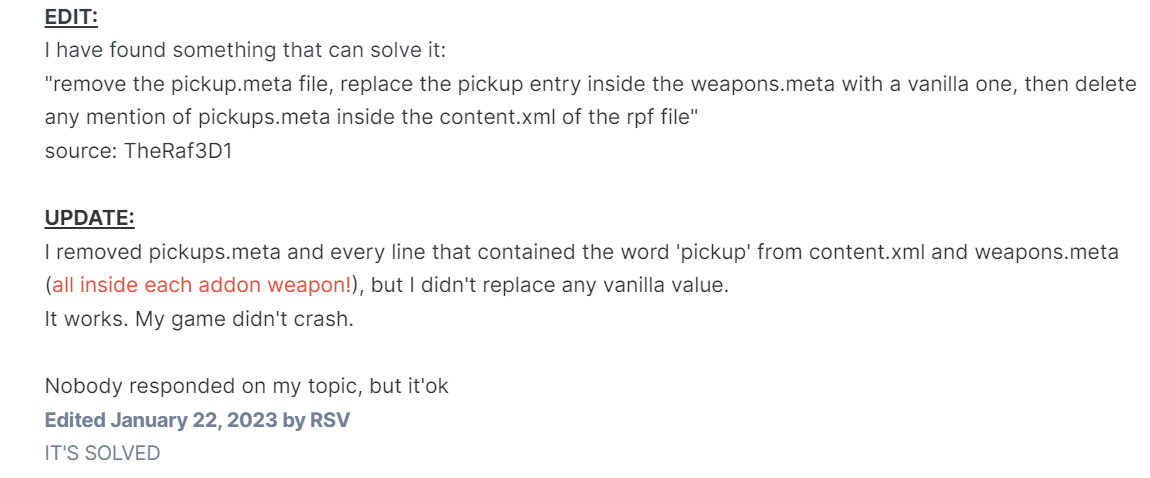
Task: Click the underlined EDIT: heading
Action: click(x=71, y=17)
